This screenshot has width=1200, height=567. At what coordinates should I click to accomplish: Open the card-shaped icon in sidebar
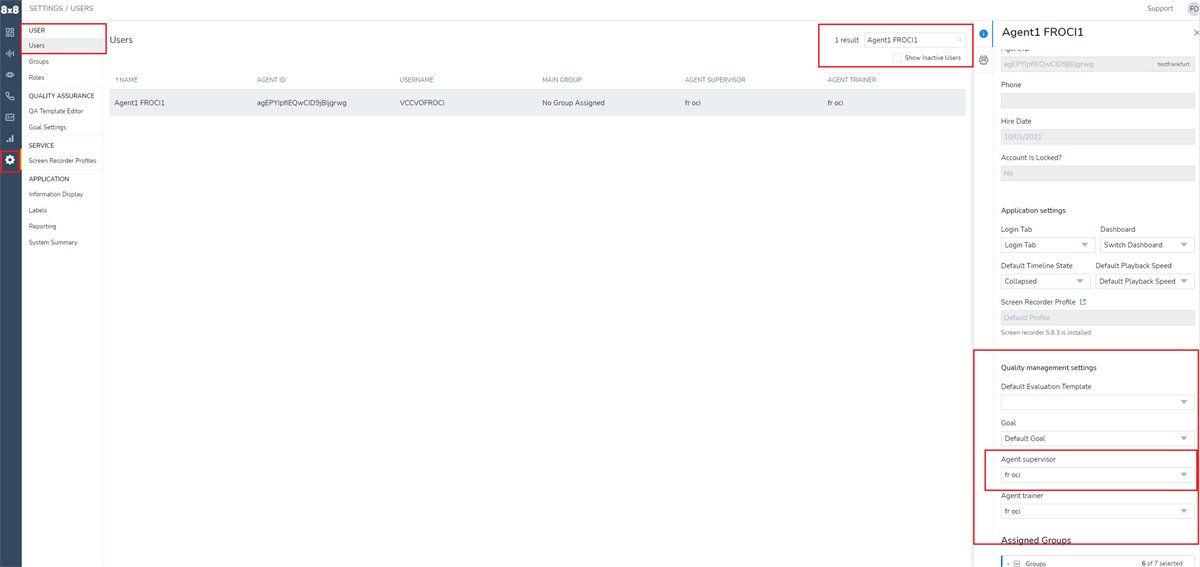tap(10, 117)
